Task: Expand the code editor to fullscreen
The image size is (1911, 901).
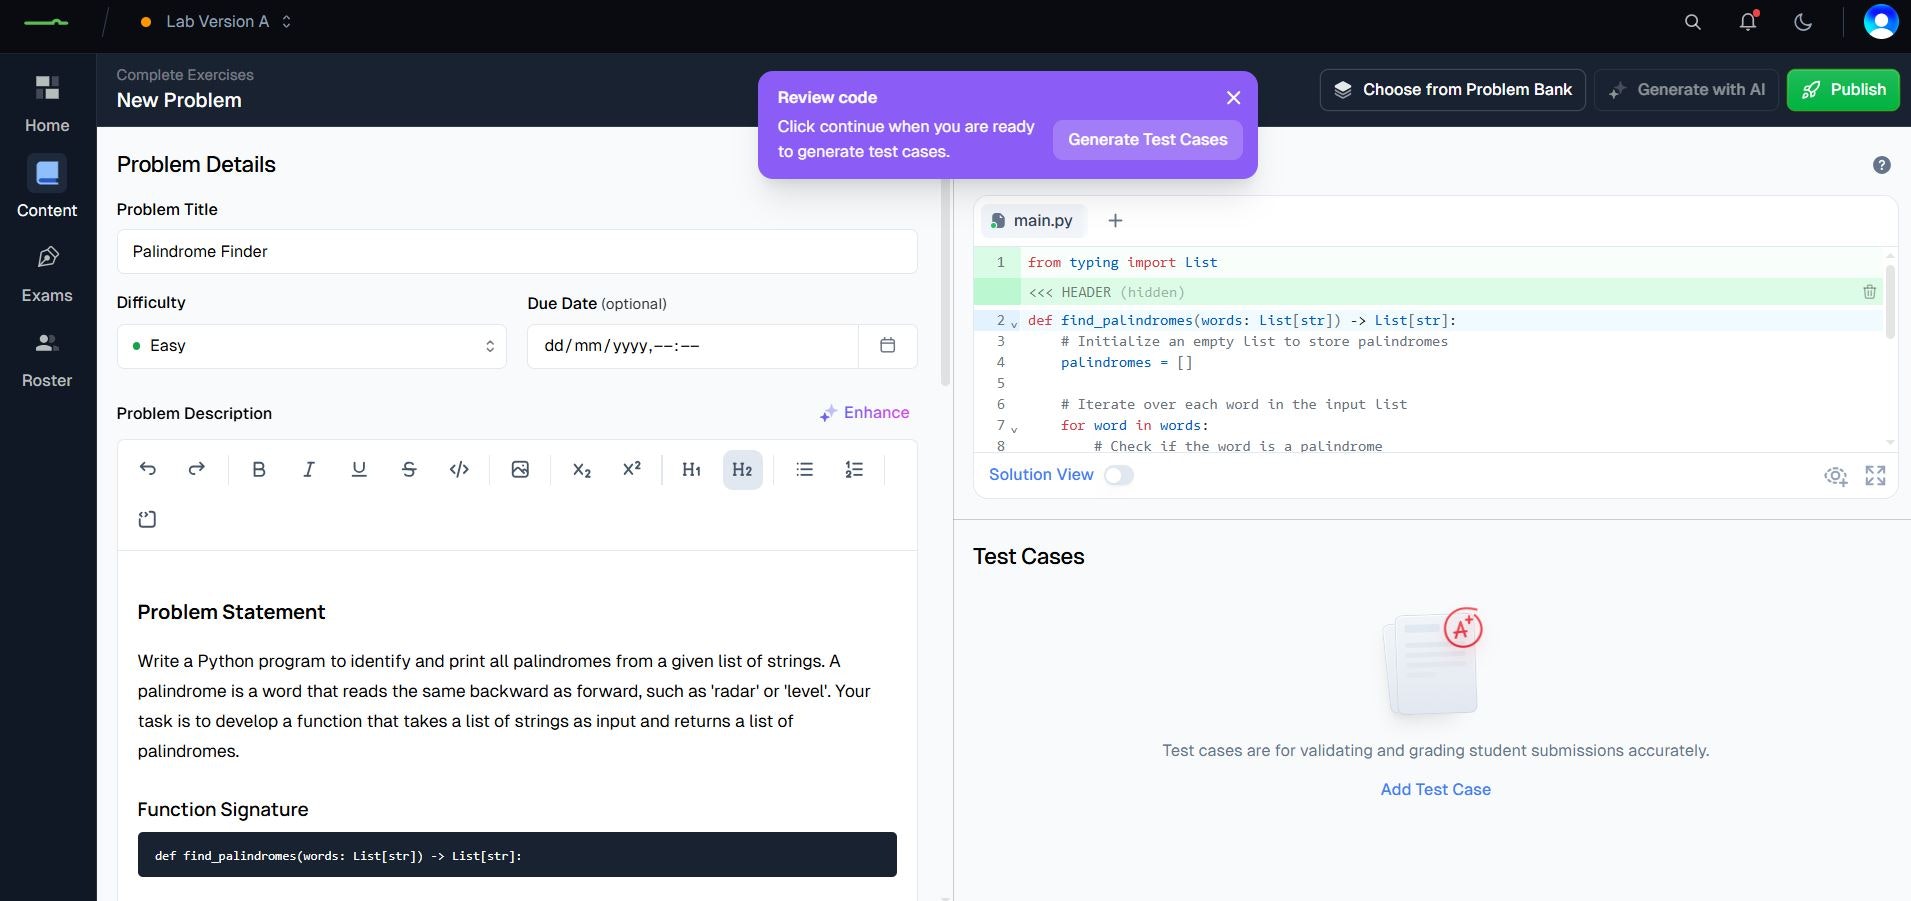Action: click(x=1876, y=476)
